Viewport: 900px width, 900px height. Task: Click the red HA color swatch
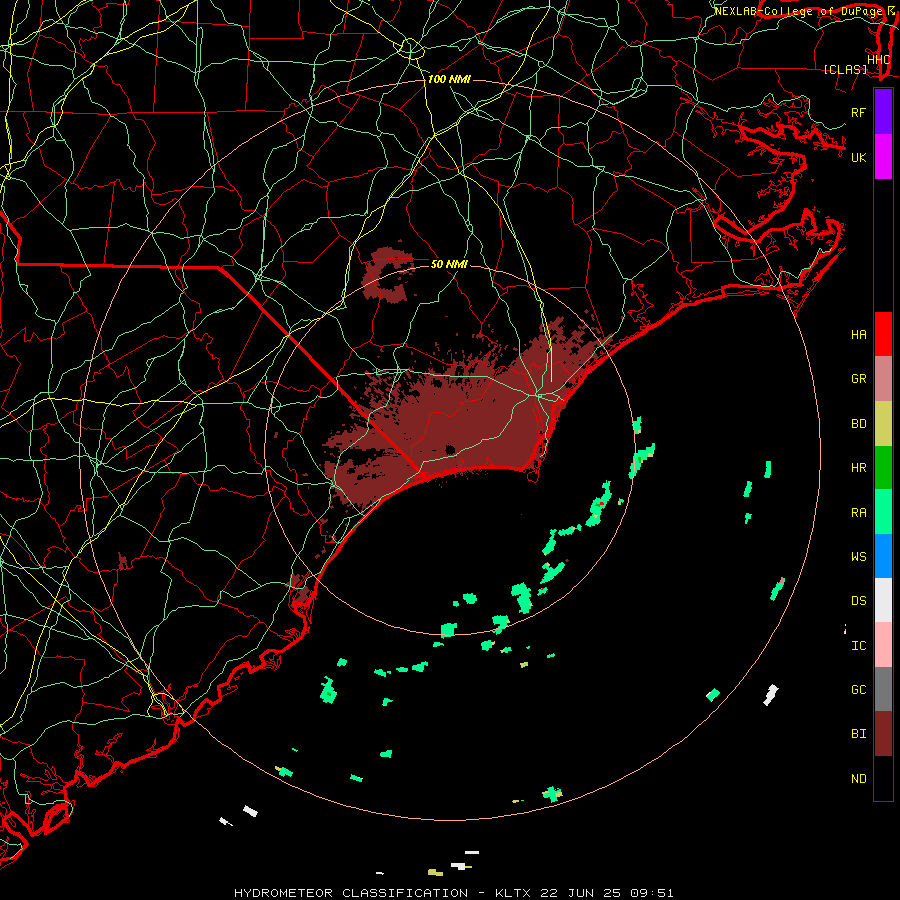point(883,334)
